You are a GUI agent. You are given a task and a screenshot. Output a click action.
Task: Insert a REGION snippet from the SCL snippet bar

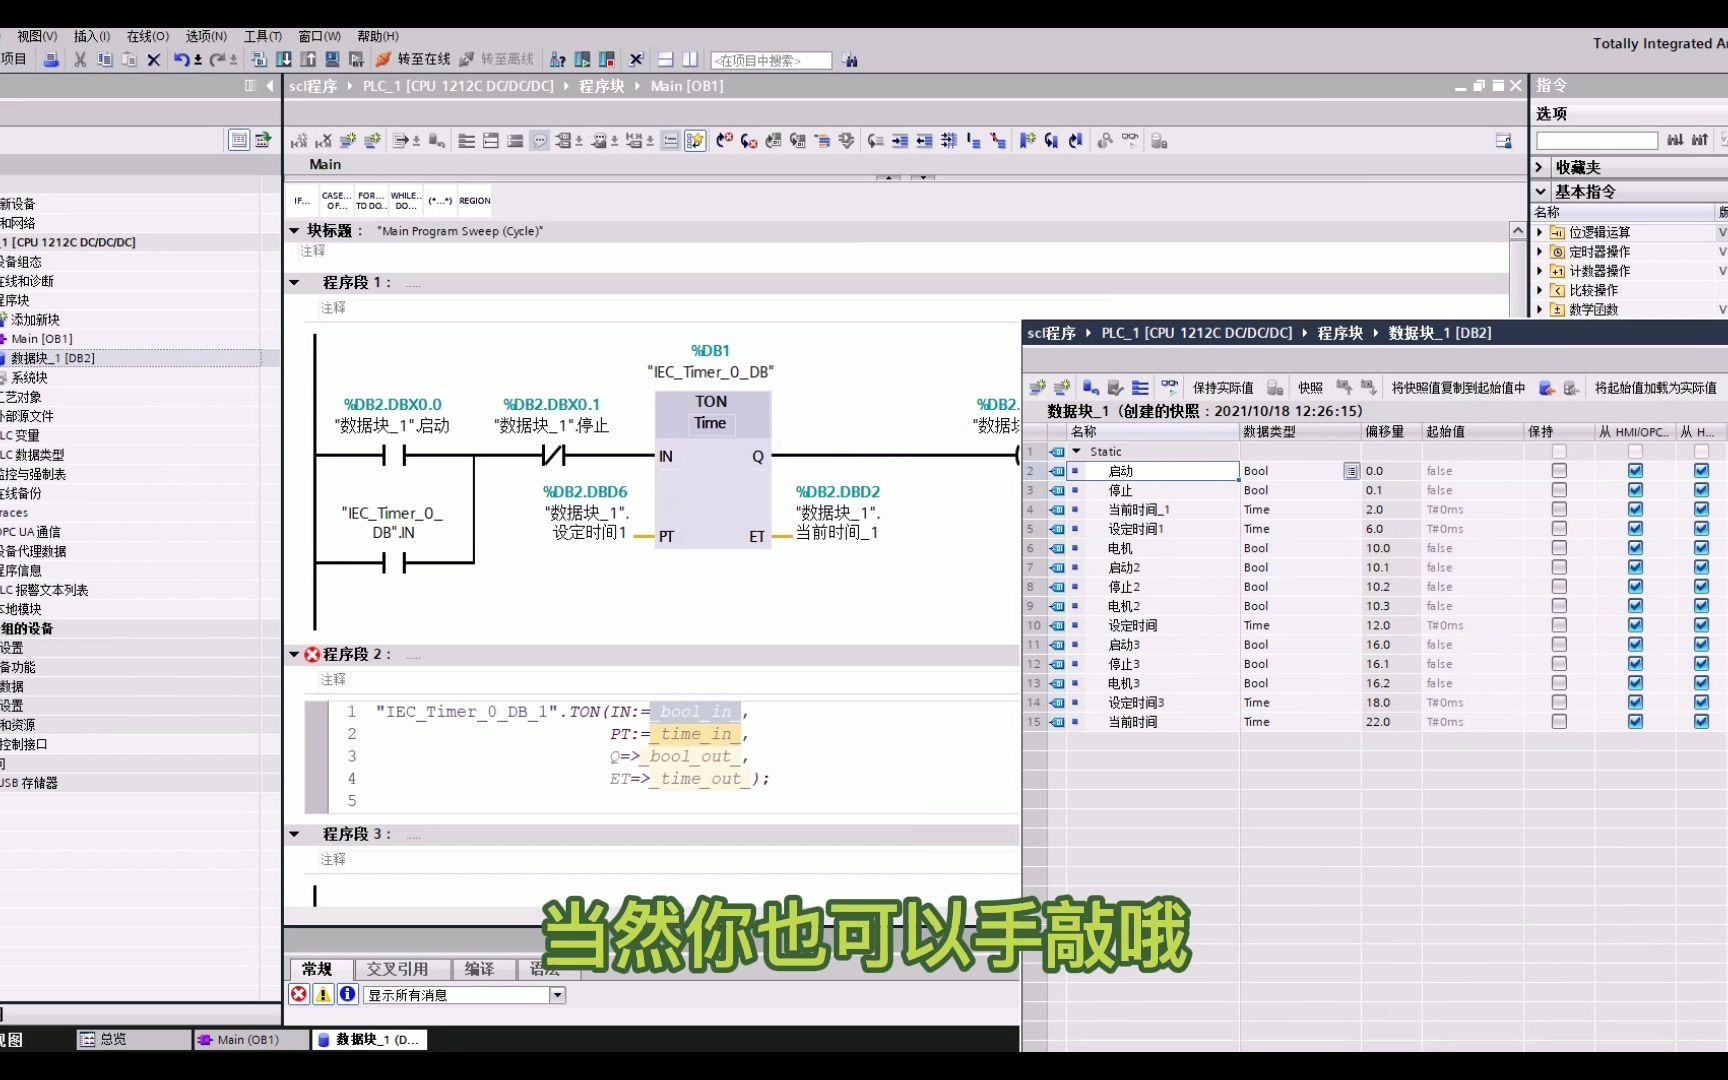pyautogui.click(x=475, y=200)
